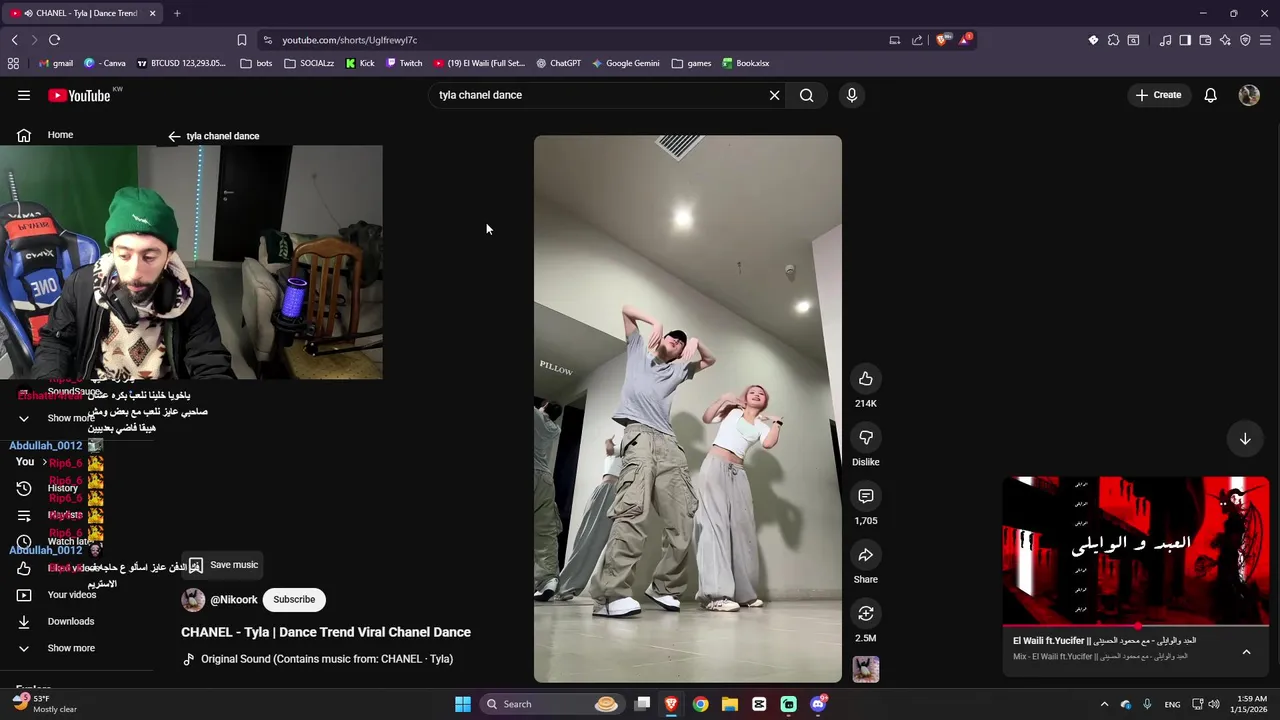Open Brave Wallet icon
The width and height of the screenshot is (1280, 720).
1205,40
